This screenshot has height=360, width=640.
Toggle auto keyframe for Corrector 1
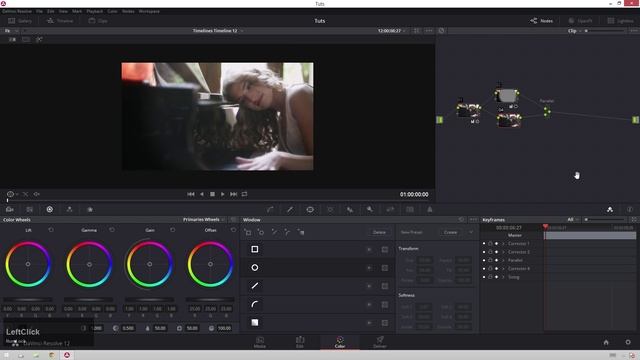coord(496,244)
